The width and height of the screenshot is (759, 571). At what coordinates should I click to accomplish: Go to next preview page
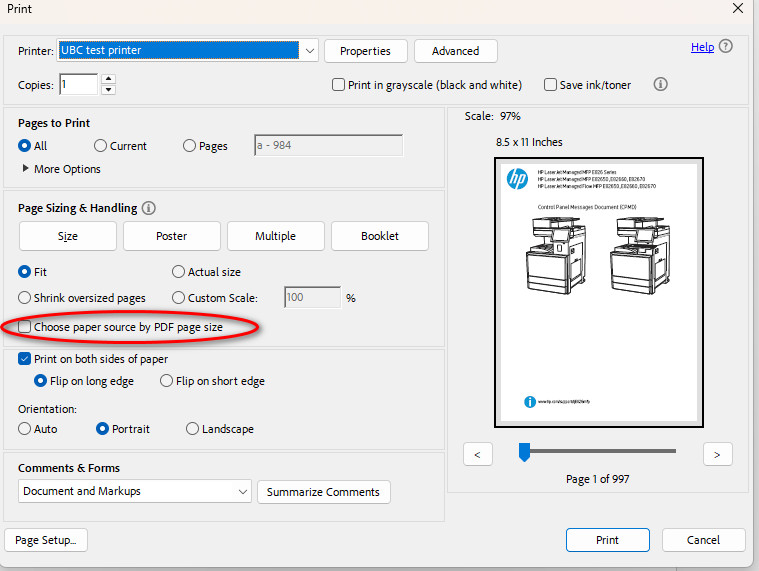pos(717,454)
